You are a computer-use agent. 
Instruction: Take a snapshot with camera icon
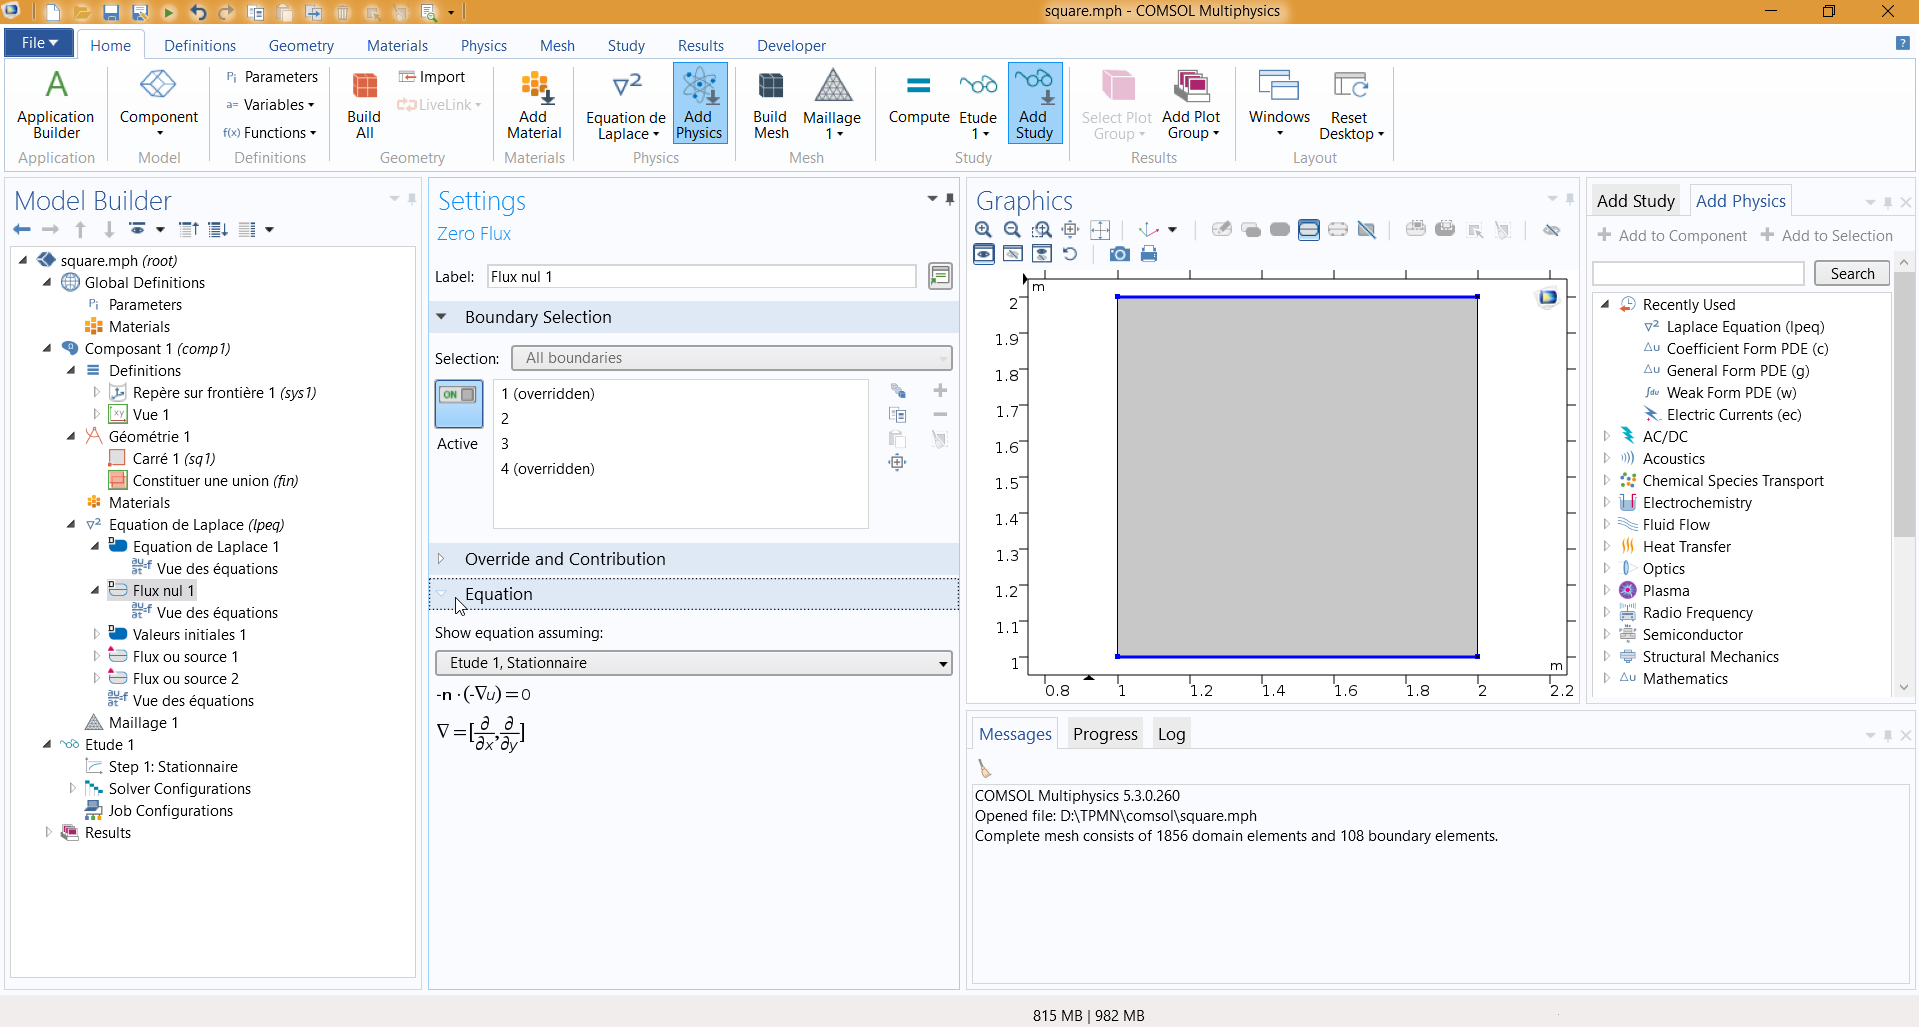1120,254
